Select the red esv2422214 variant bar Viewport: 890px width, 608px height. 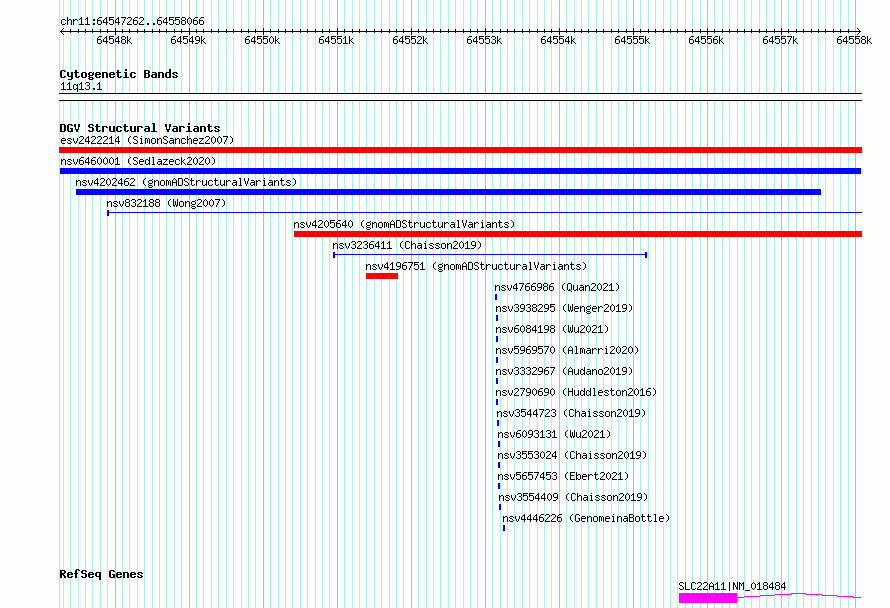point(460,150)
